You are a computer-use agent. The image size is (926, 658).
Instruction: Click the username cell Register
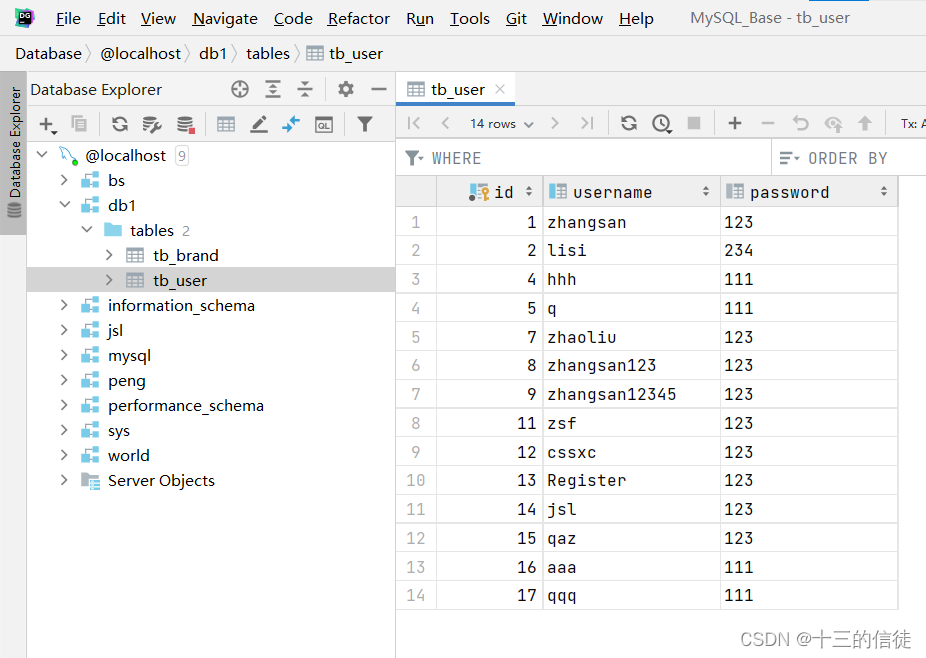pos(631,480)
